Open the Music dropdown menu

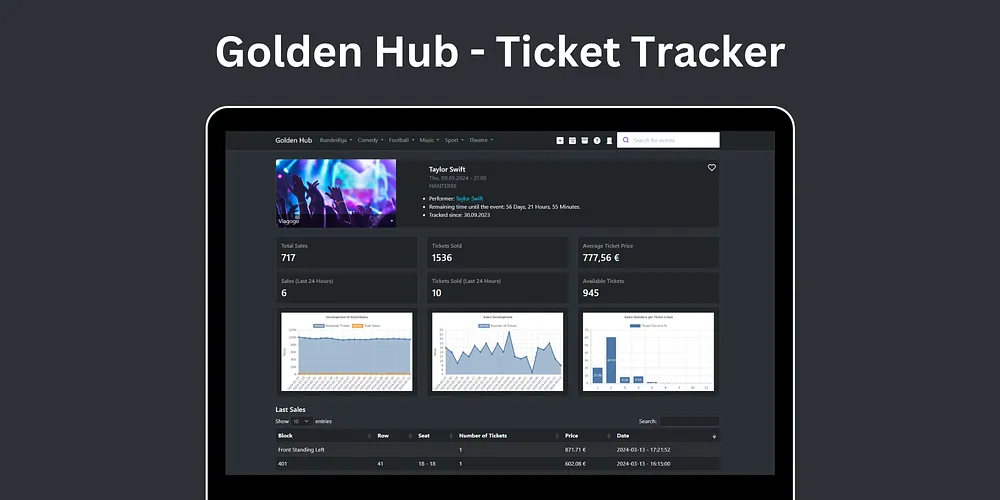[x=429, y=140]
